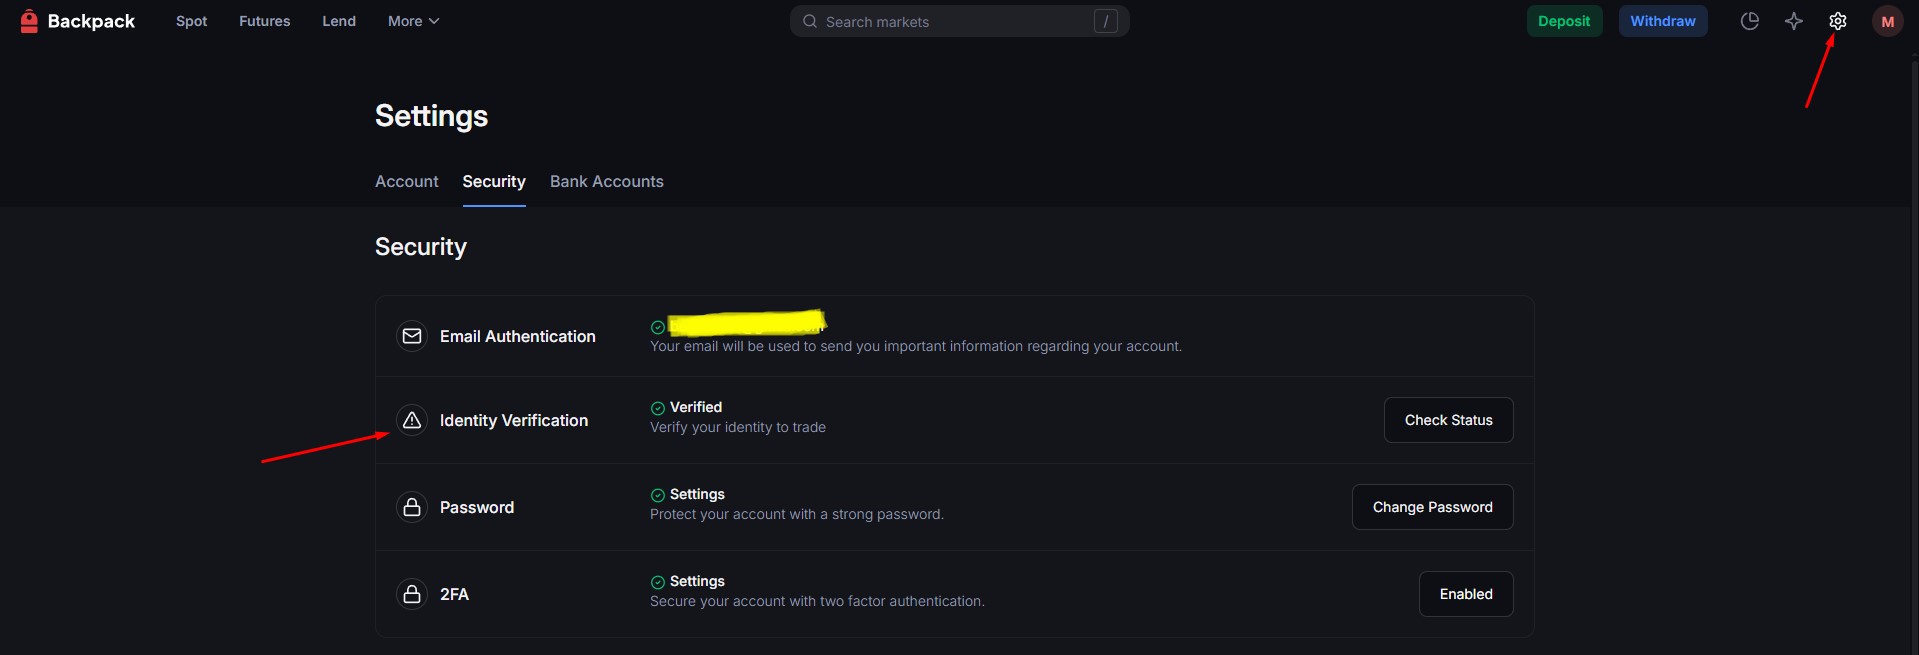1919x655 pixels.
Task: Toggle the 2FA Enabled button
Action: 1465,594
